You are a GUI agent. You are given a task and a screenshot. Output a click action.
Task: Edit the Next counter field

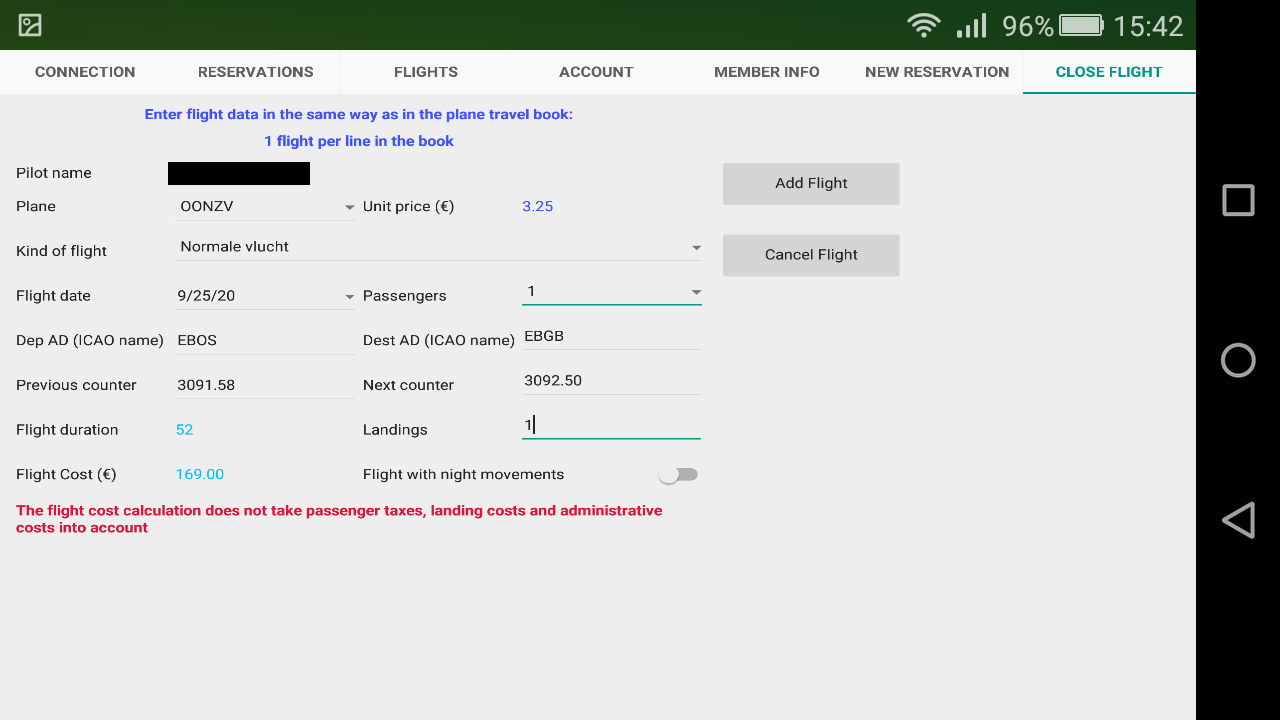tap(610, 381)
